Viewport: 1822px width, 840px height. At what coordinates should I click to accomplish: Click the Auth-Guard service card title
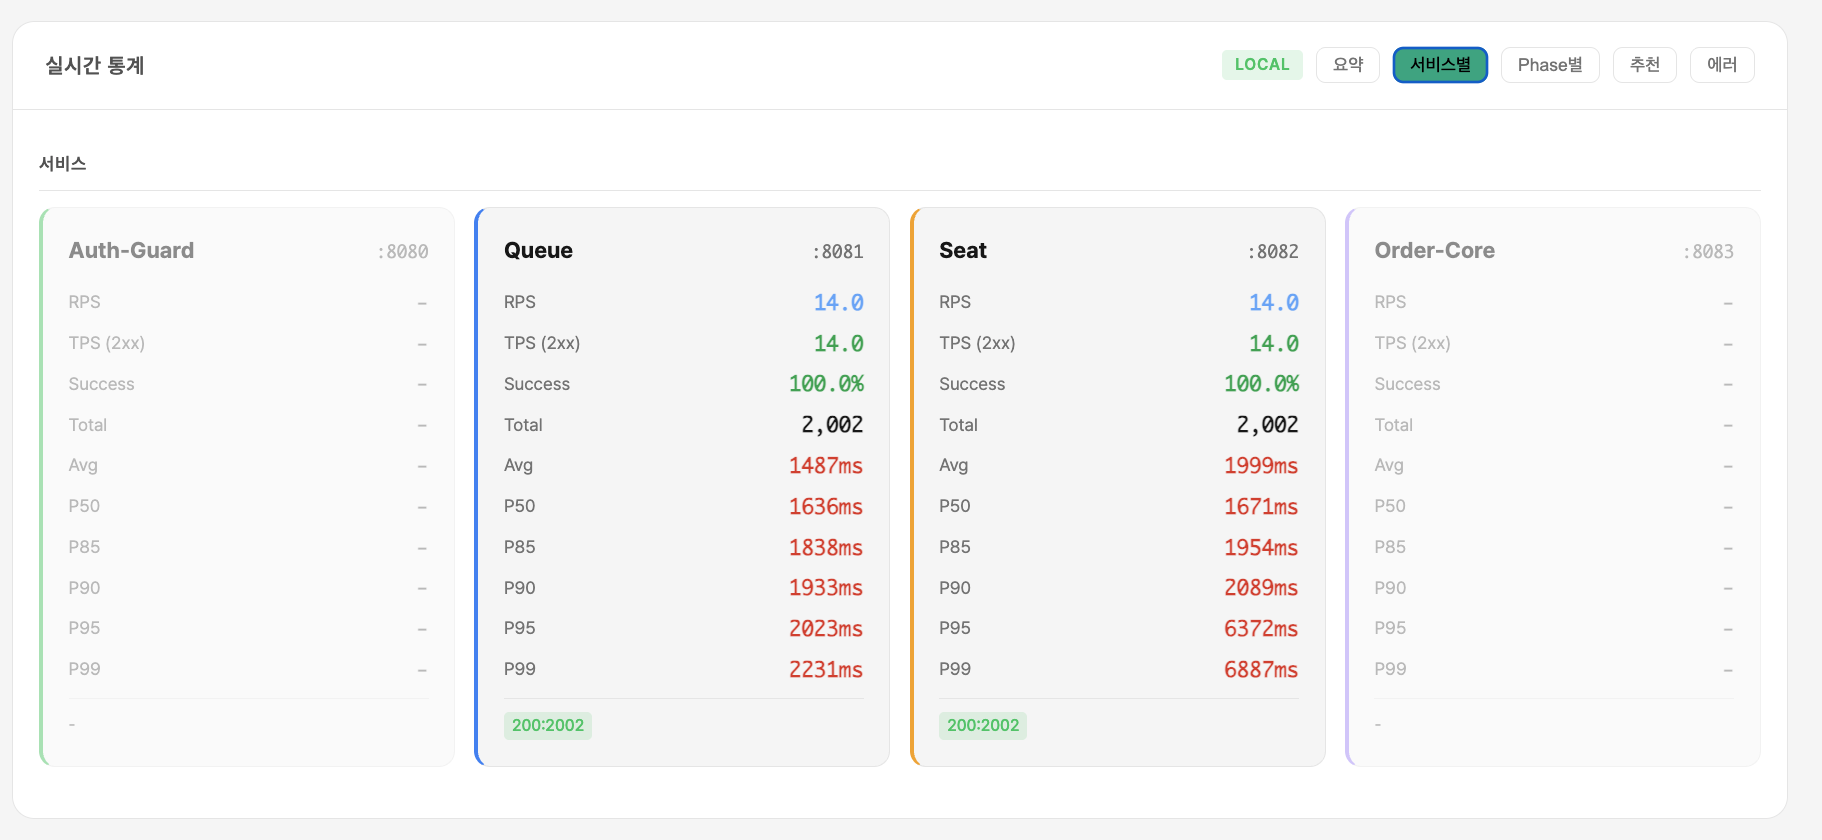131,251
